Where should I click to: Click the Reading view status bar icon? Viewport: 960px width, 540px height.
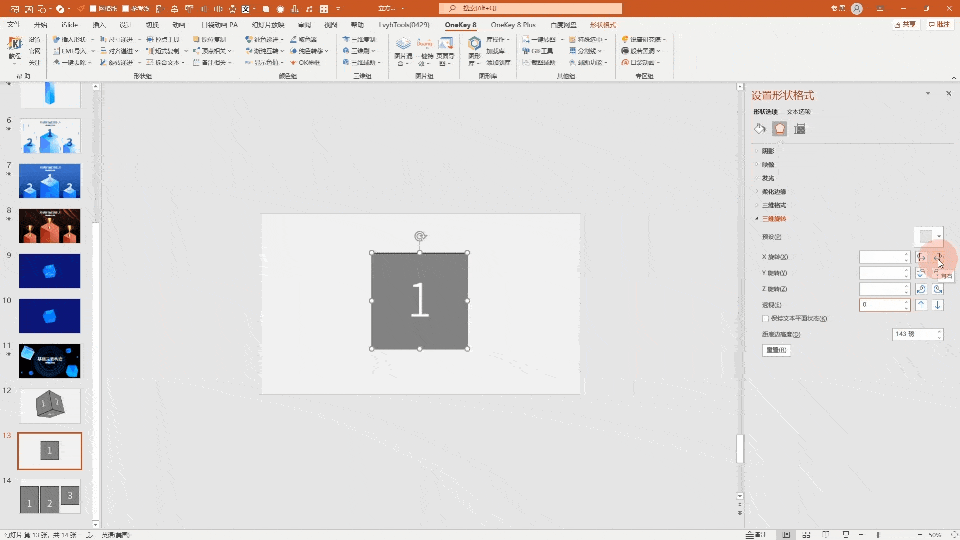pyautogui.click(x=826, y=534)
